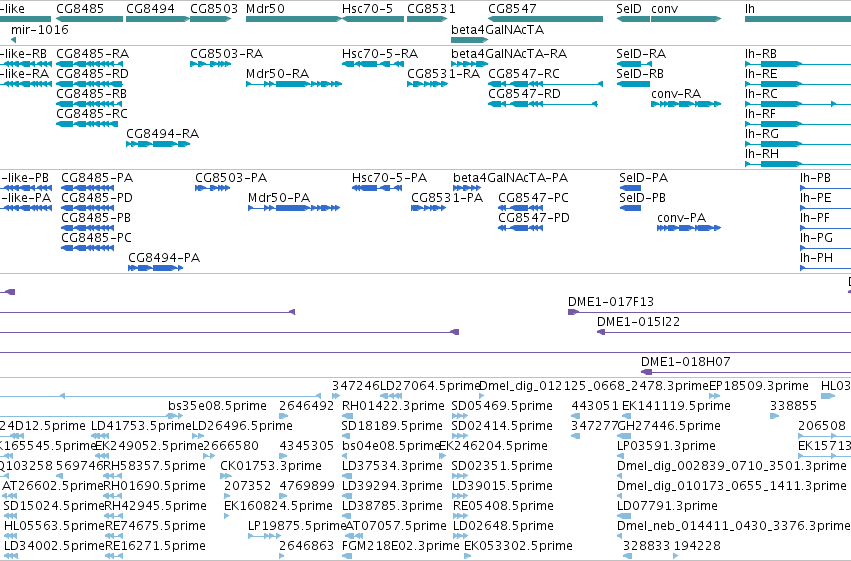Click protein Ih-PH
Viewport: 851px width, 561px height.
tap(825, 269)
